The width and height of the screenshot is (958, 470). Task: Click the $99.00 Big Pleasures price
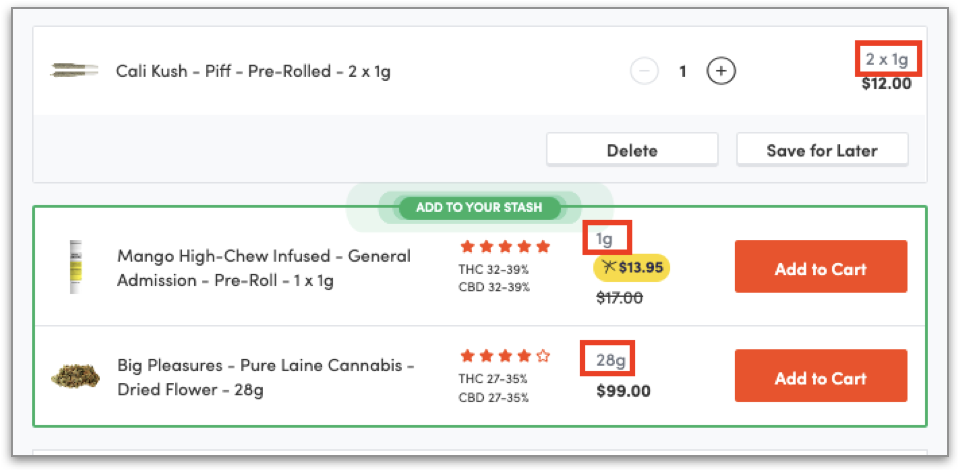[623, 391]
